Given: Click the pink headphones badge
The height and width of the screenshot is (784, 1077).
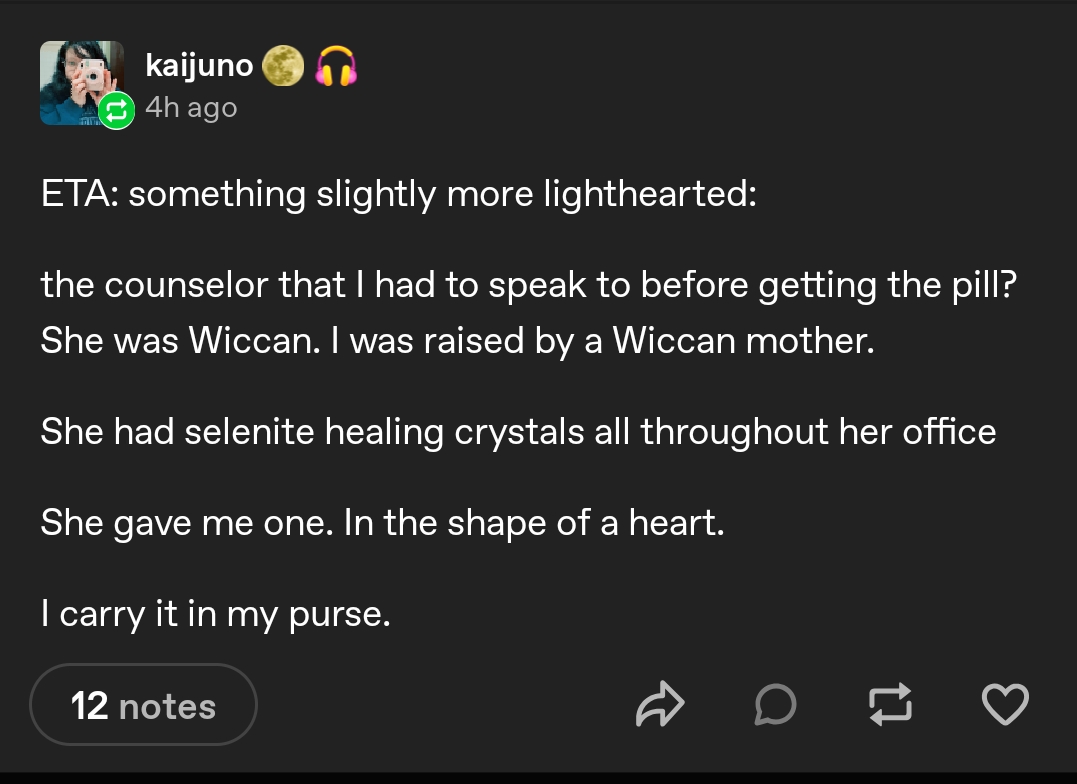Looking at the screenshot, I should [336, 66].
